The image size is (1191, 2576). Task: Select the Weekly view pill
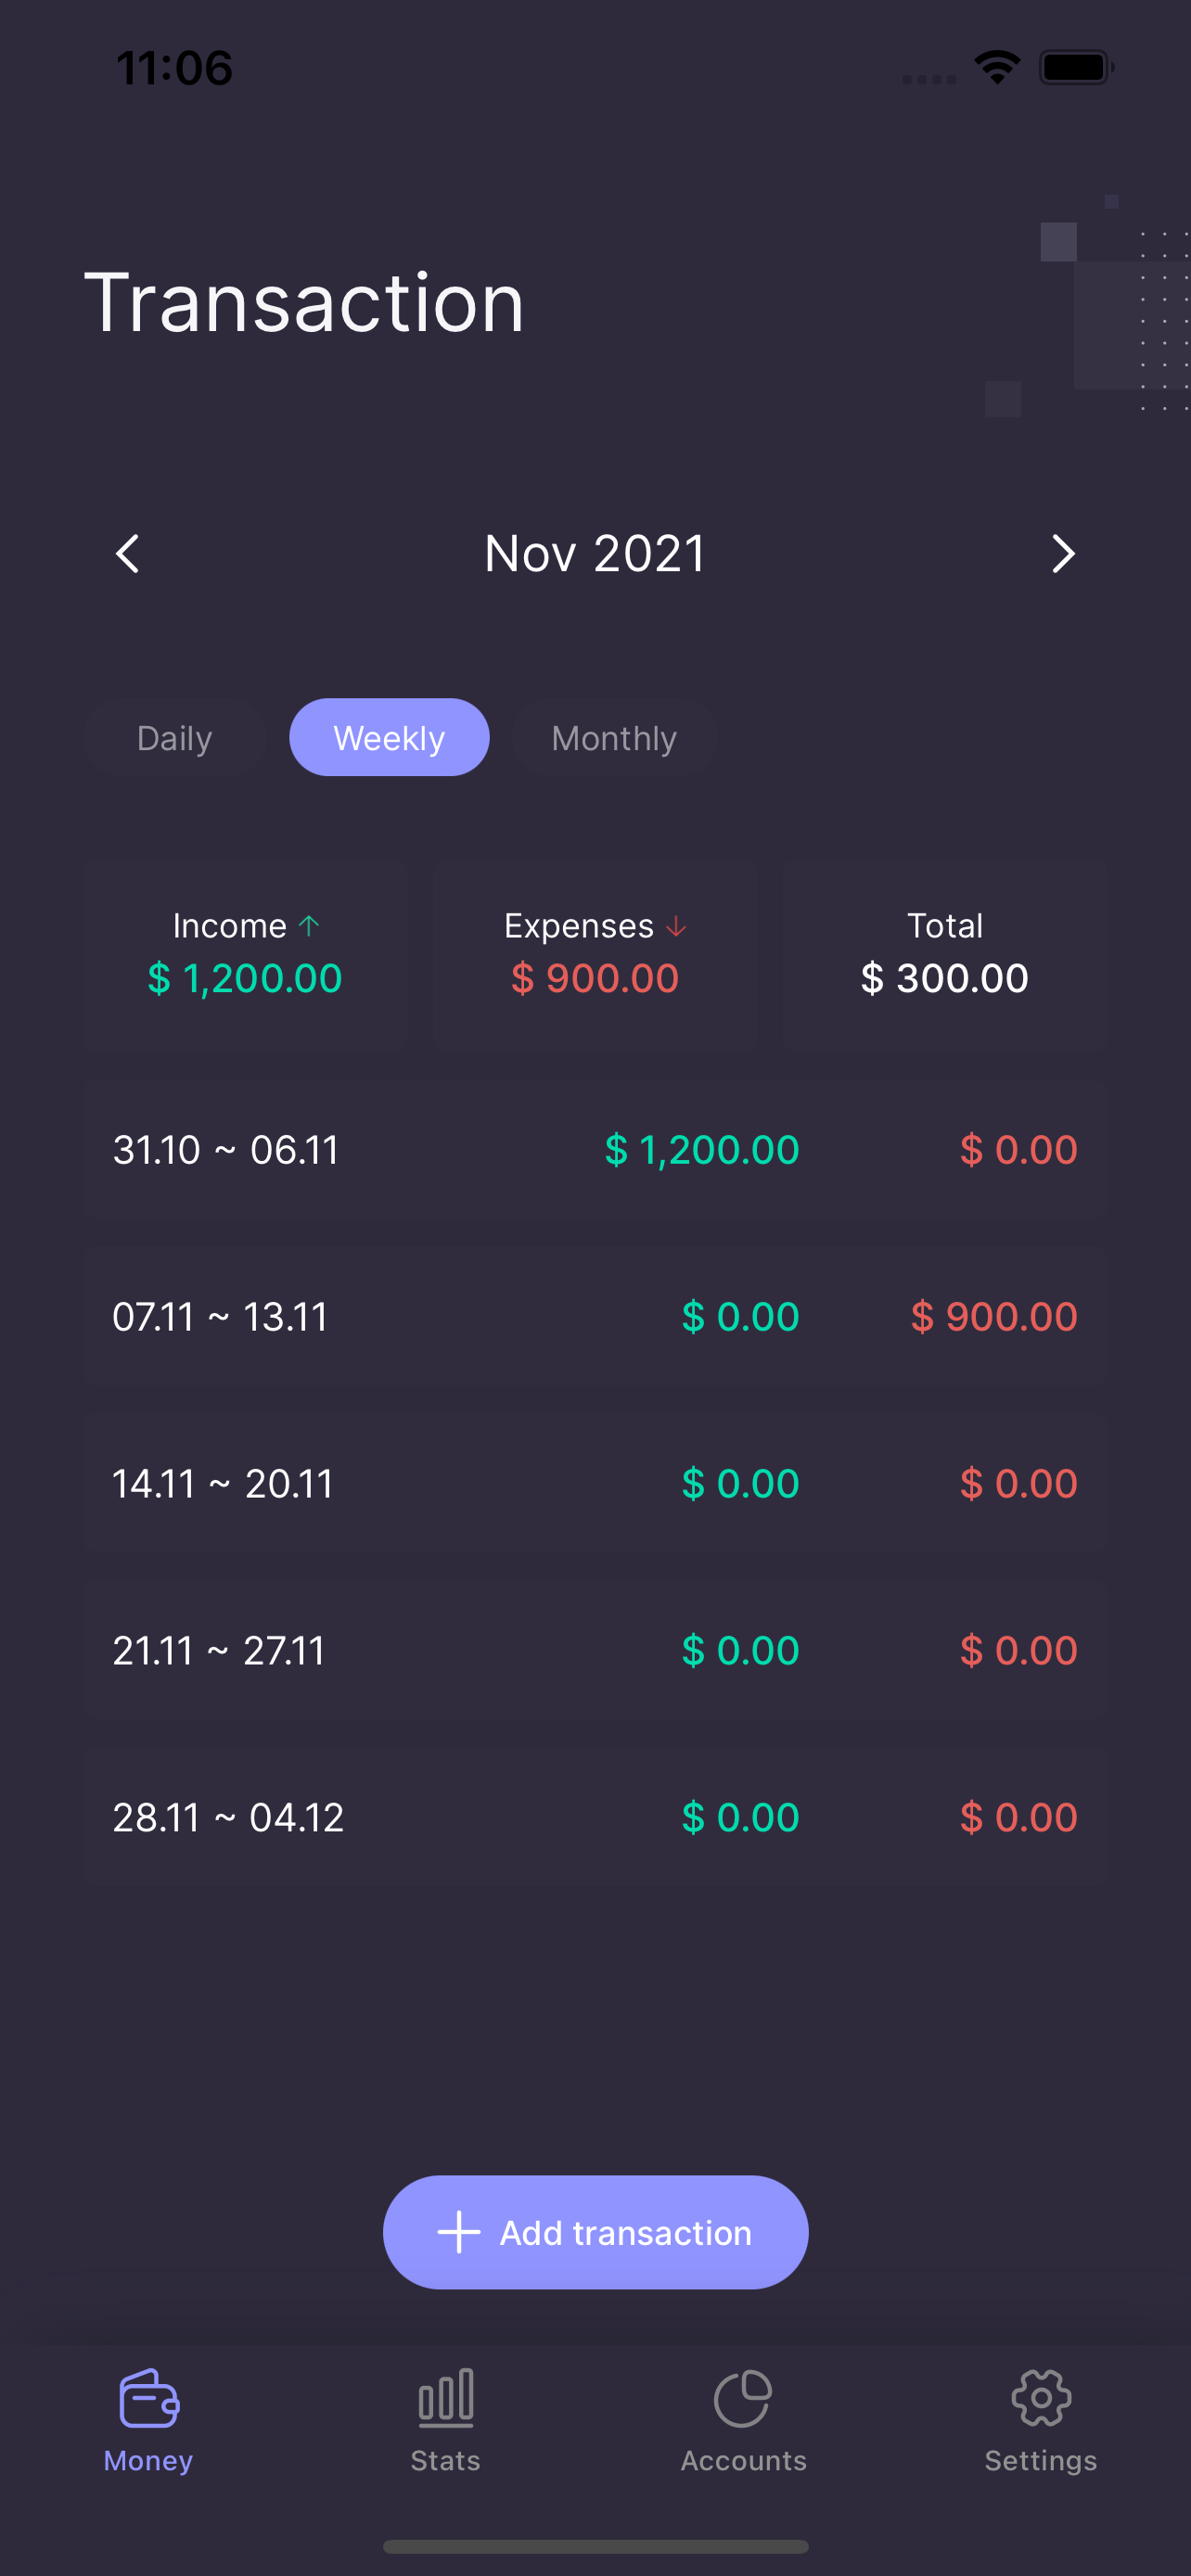(389, 738)
